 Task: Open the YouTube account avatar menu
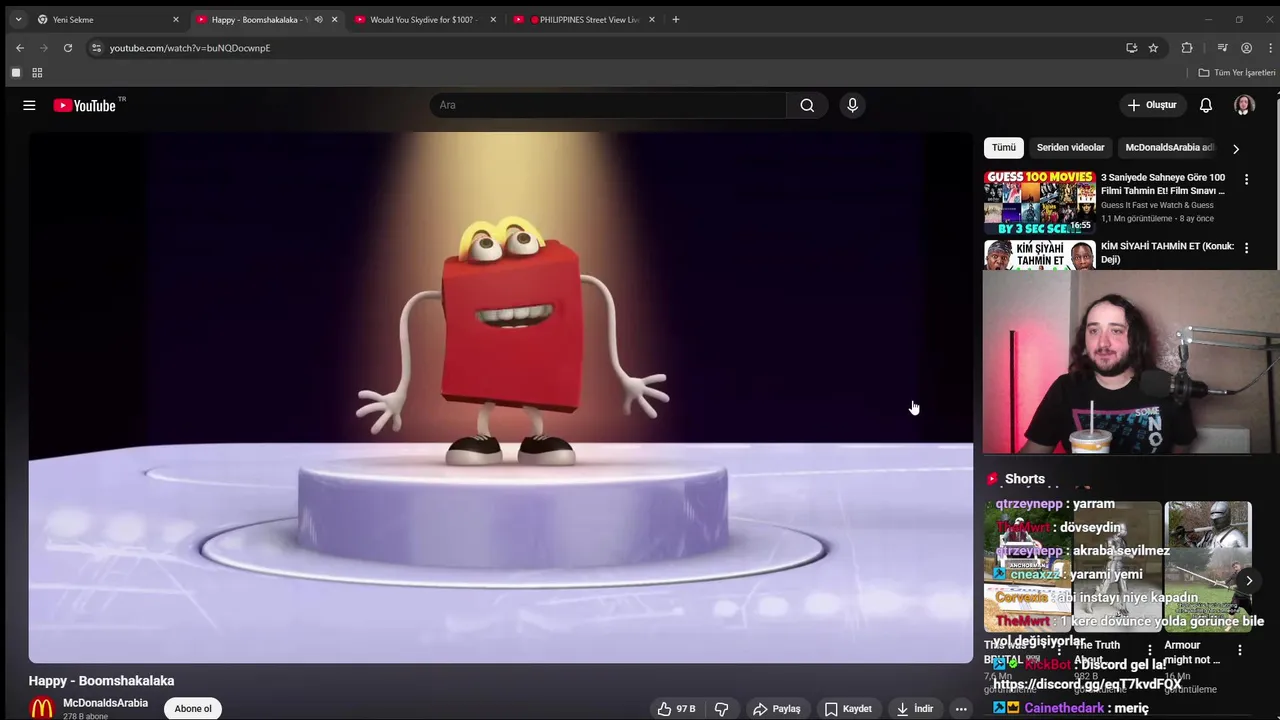[1244, 105]
